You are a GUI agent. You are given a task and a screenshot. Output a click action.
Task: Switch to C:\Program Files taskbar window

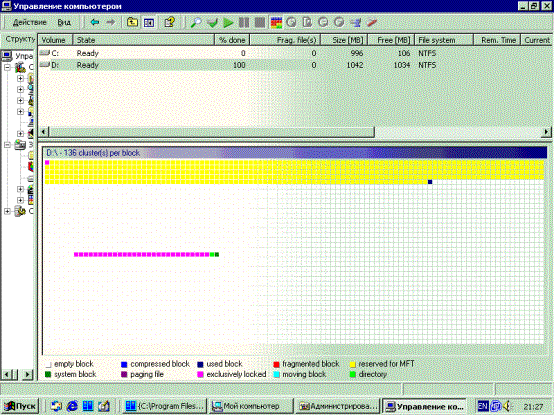click(165, 406)
